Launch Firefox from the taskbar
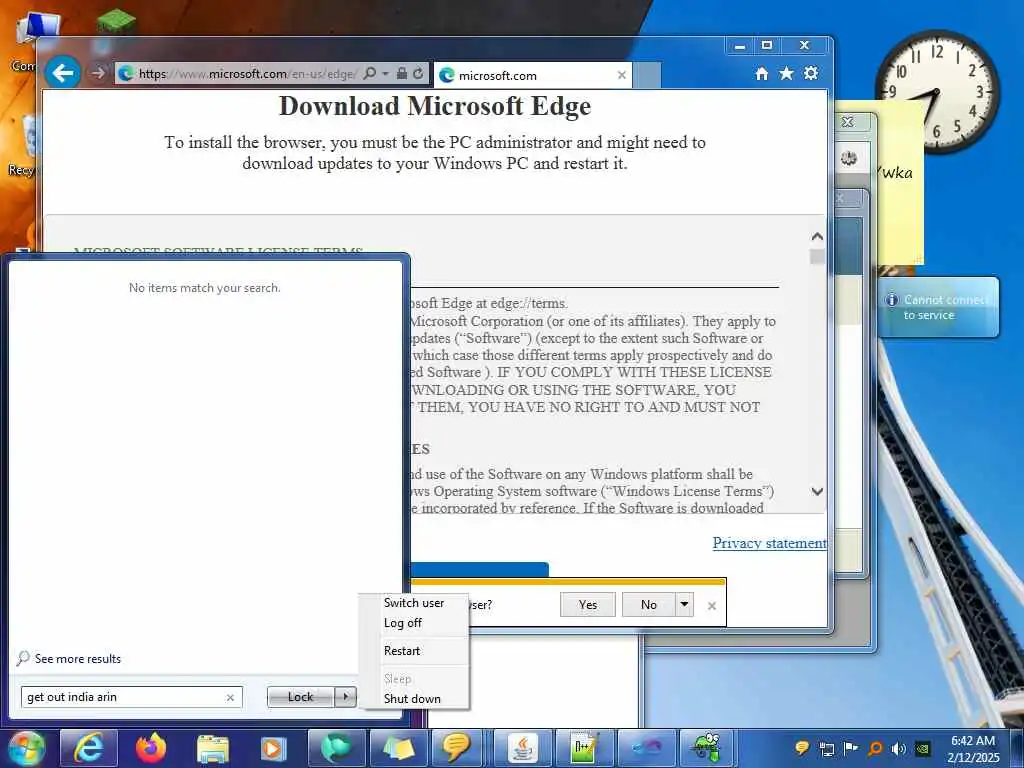1024x768 pixels. click(x=150, y=748)
